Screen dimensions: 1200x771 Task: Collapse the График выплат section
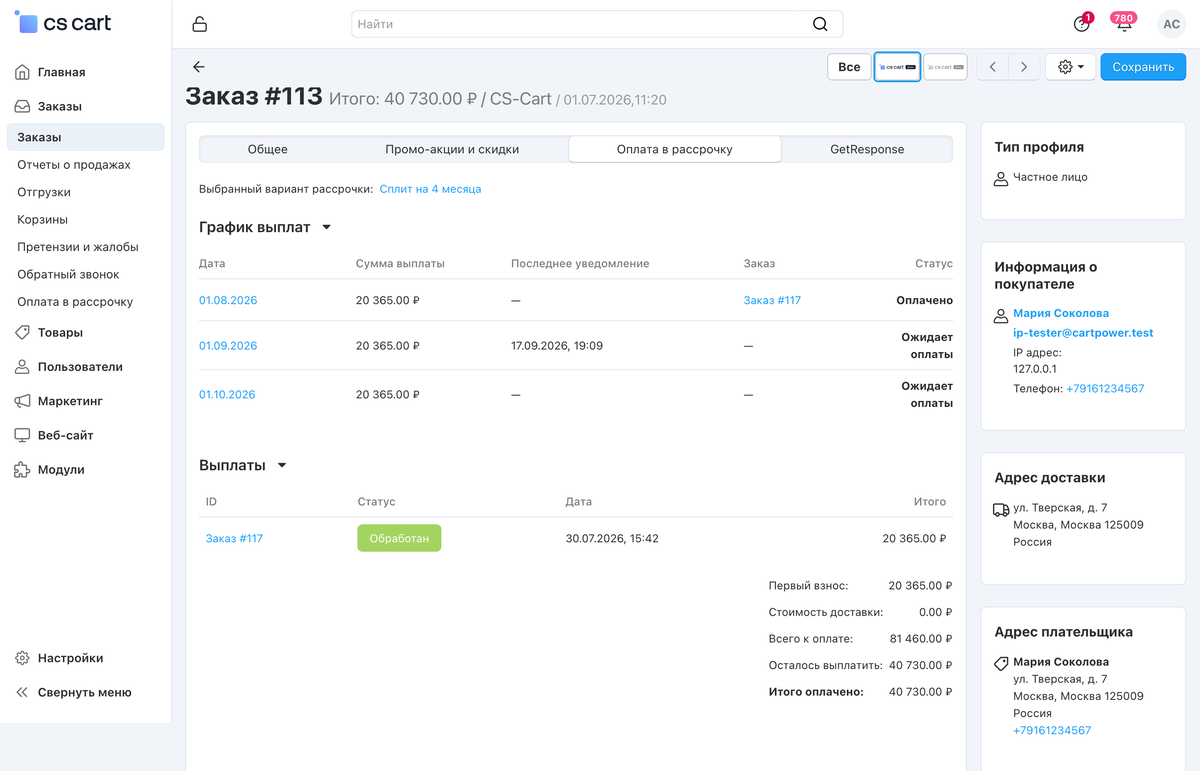(326, 228)
